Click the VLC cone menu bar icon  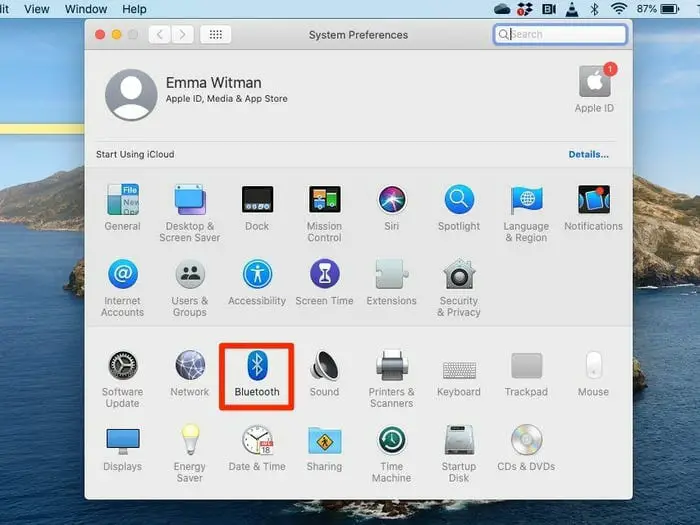572,9
